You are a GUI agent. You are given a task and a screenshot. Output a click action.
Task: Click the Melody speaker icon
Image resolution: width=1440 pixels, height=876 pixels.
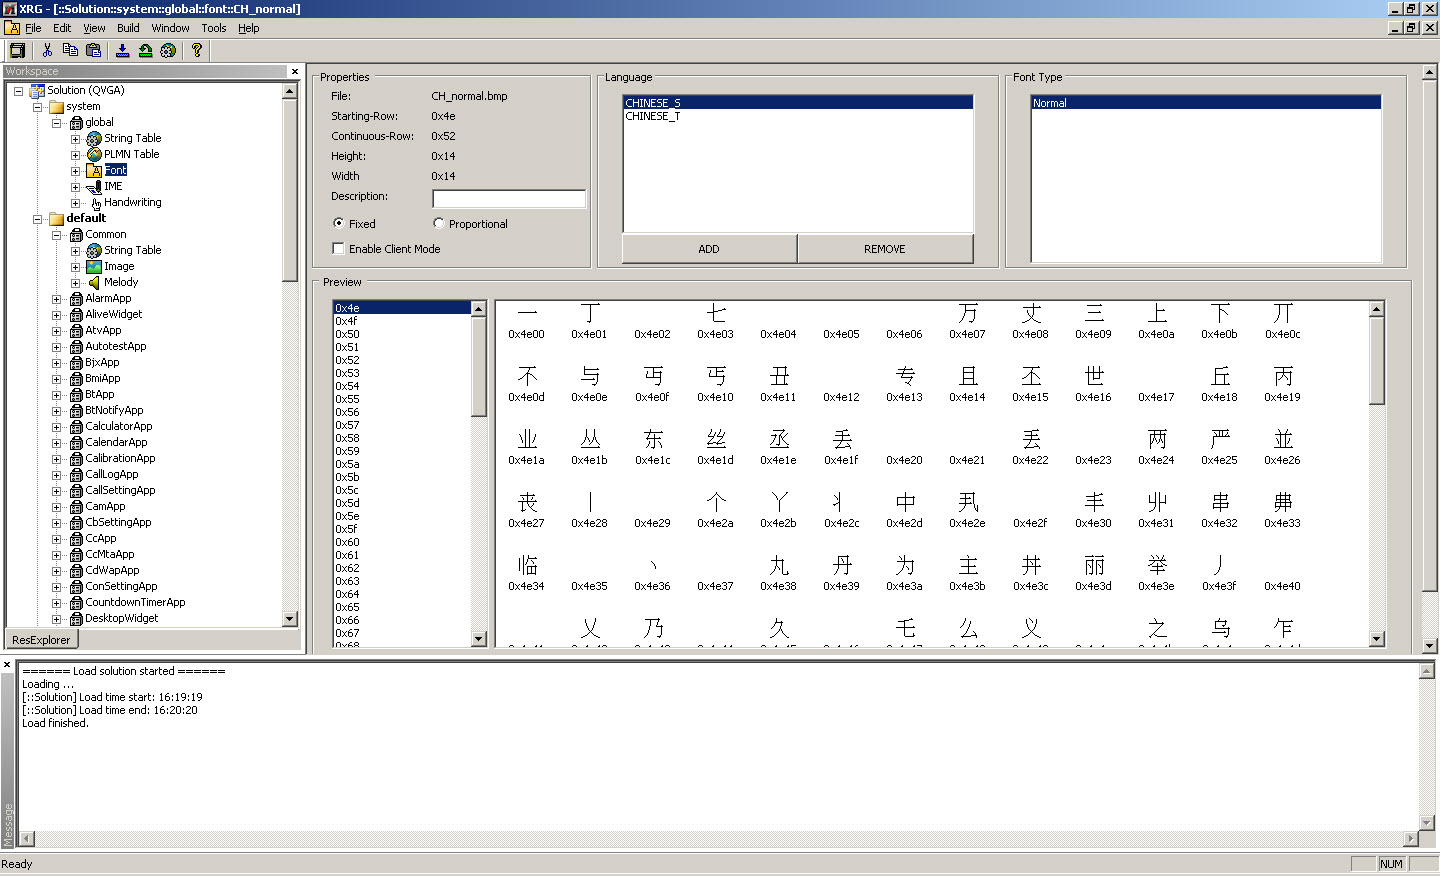coord(94,282)
